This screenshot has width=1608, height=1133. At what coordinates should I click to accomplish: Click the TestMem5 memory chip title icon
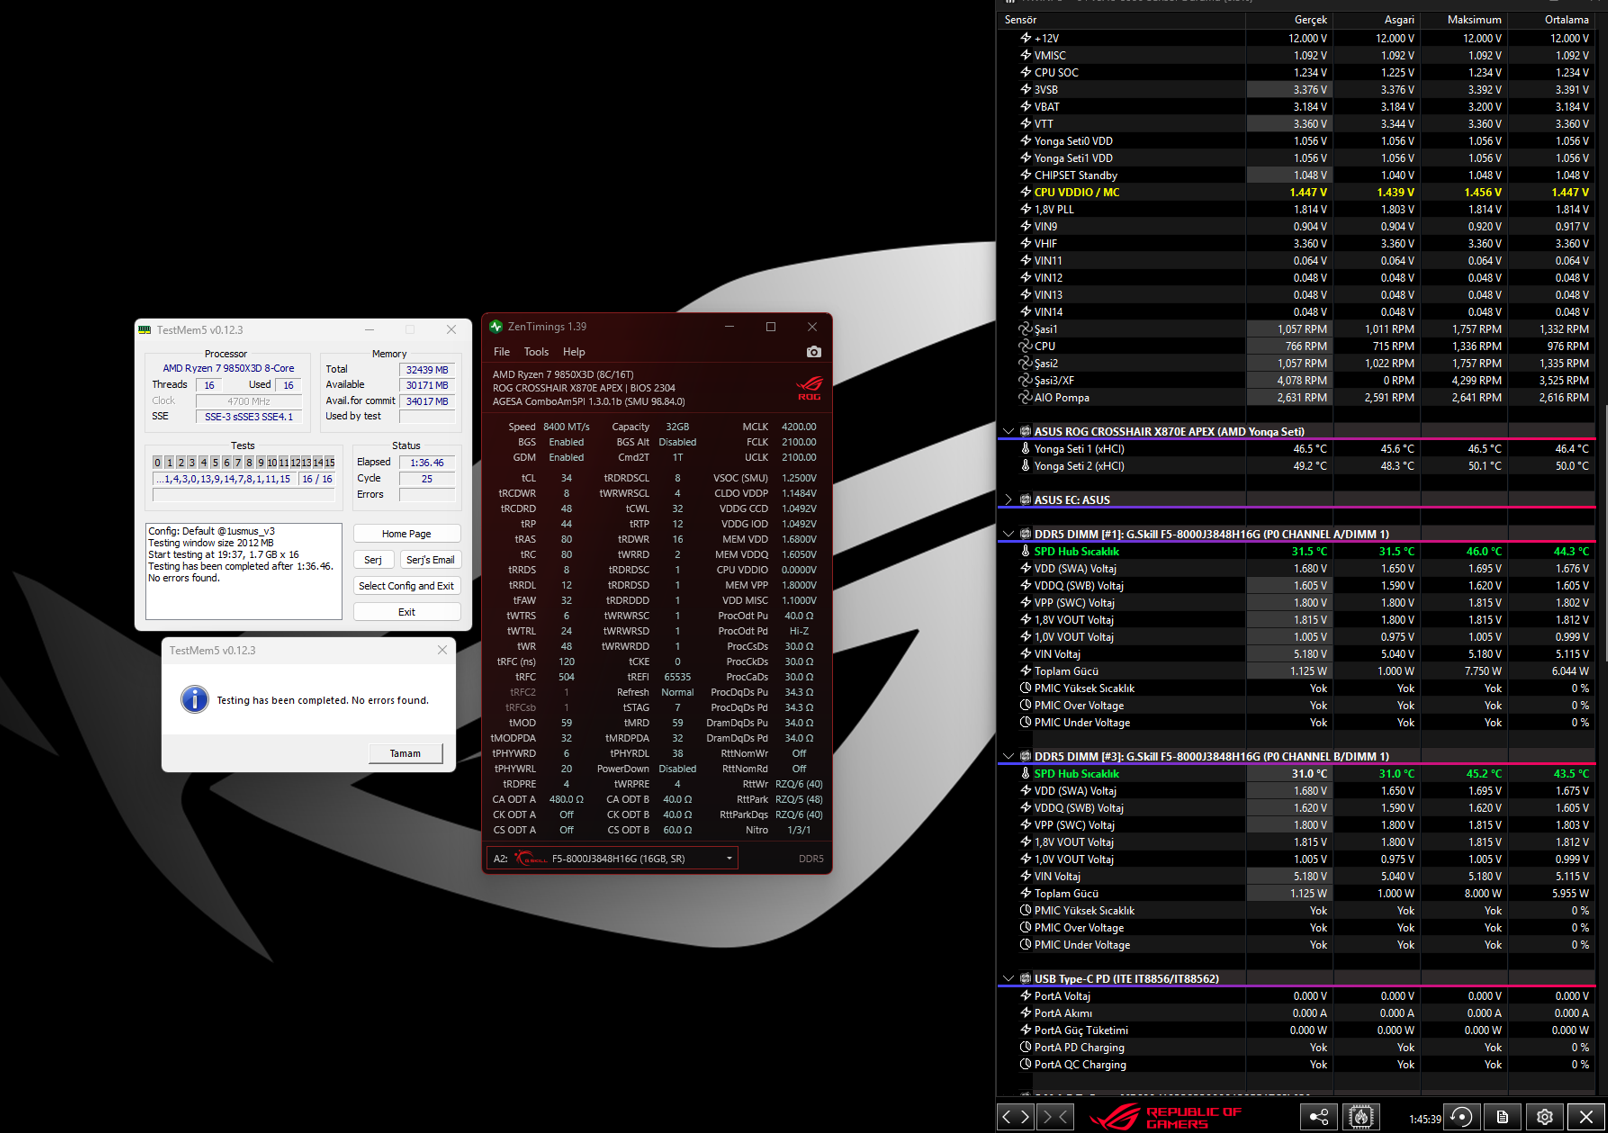(145, 330)
